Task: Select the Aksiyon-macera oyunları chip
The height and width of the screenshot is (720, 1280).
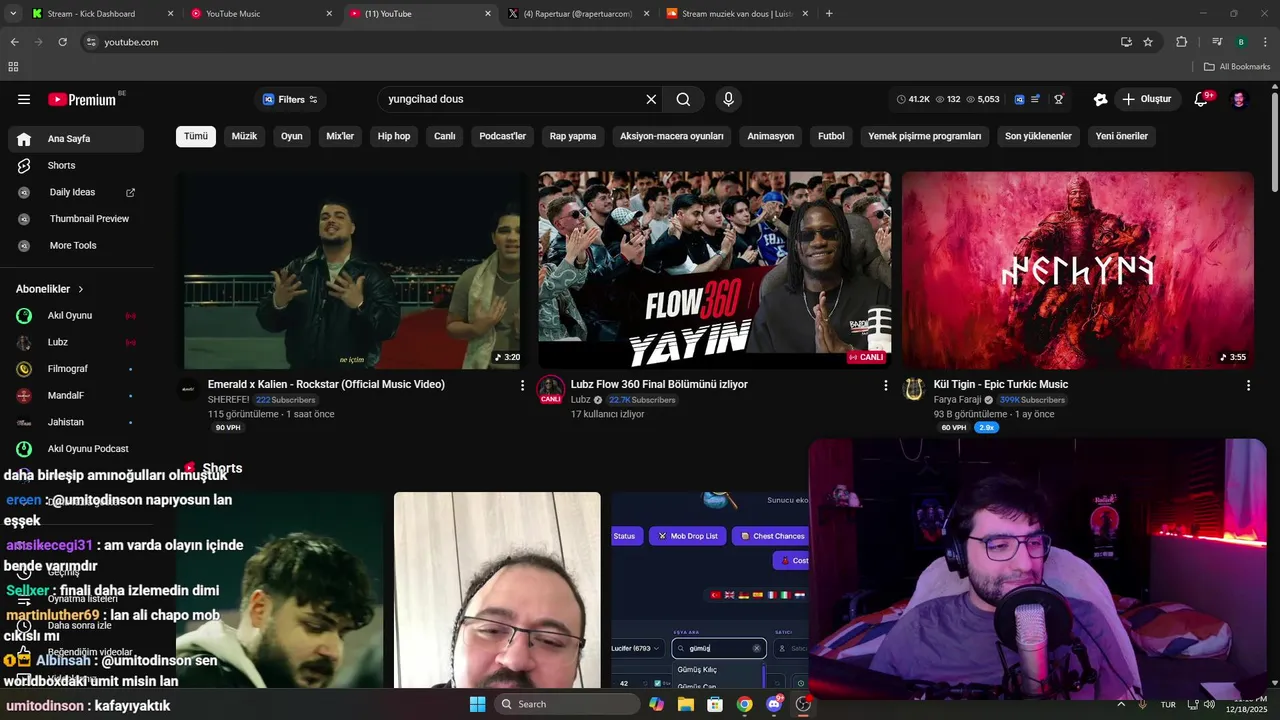Action: pos(672,136)
